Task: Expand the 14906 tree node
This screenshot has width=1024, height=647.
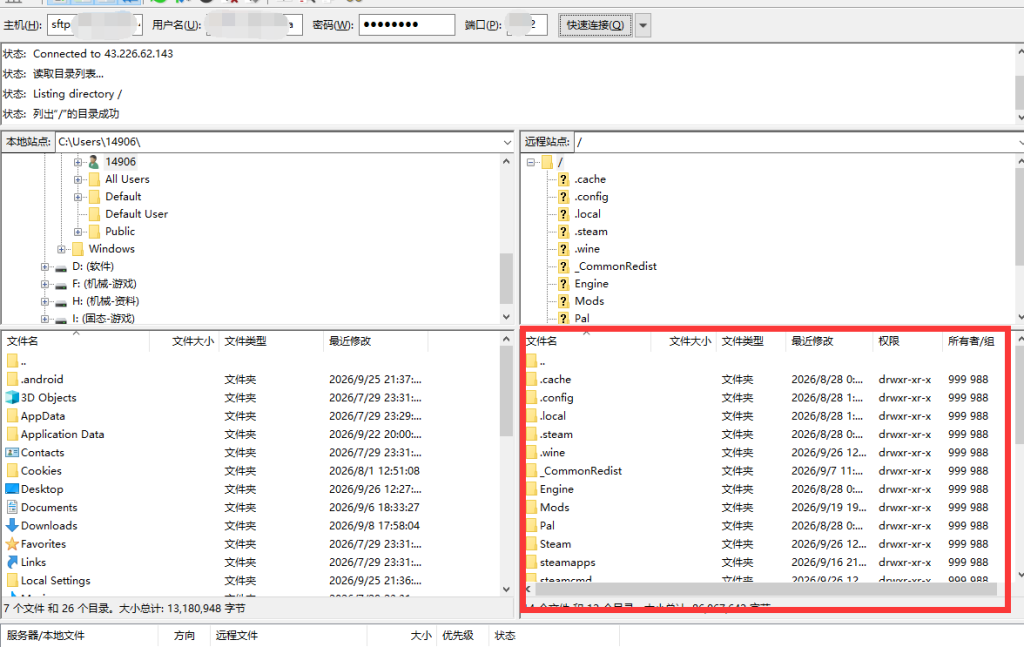Action: click(78, 162)
